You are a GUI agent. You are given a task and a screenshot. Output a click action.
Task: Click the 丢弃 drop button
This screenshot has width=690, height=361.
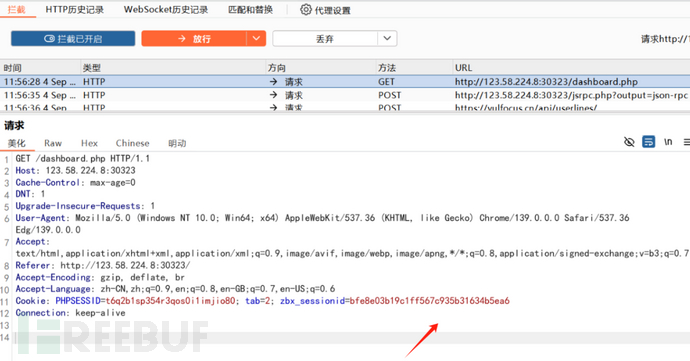(x=325, y=38)
